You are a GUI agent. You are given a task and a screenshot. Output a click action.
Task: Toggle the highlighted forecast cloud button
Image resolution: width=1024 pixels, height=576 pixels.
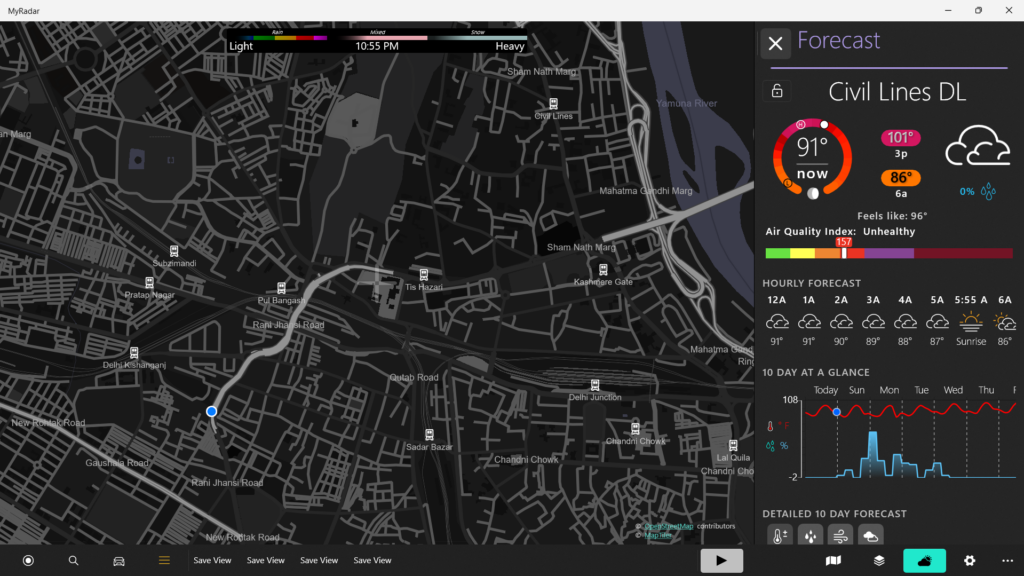point(924,560)
